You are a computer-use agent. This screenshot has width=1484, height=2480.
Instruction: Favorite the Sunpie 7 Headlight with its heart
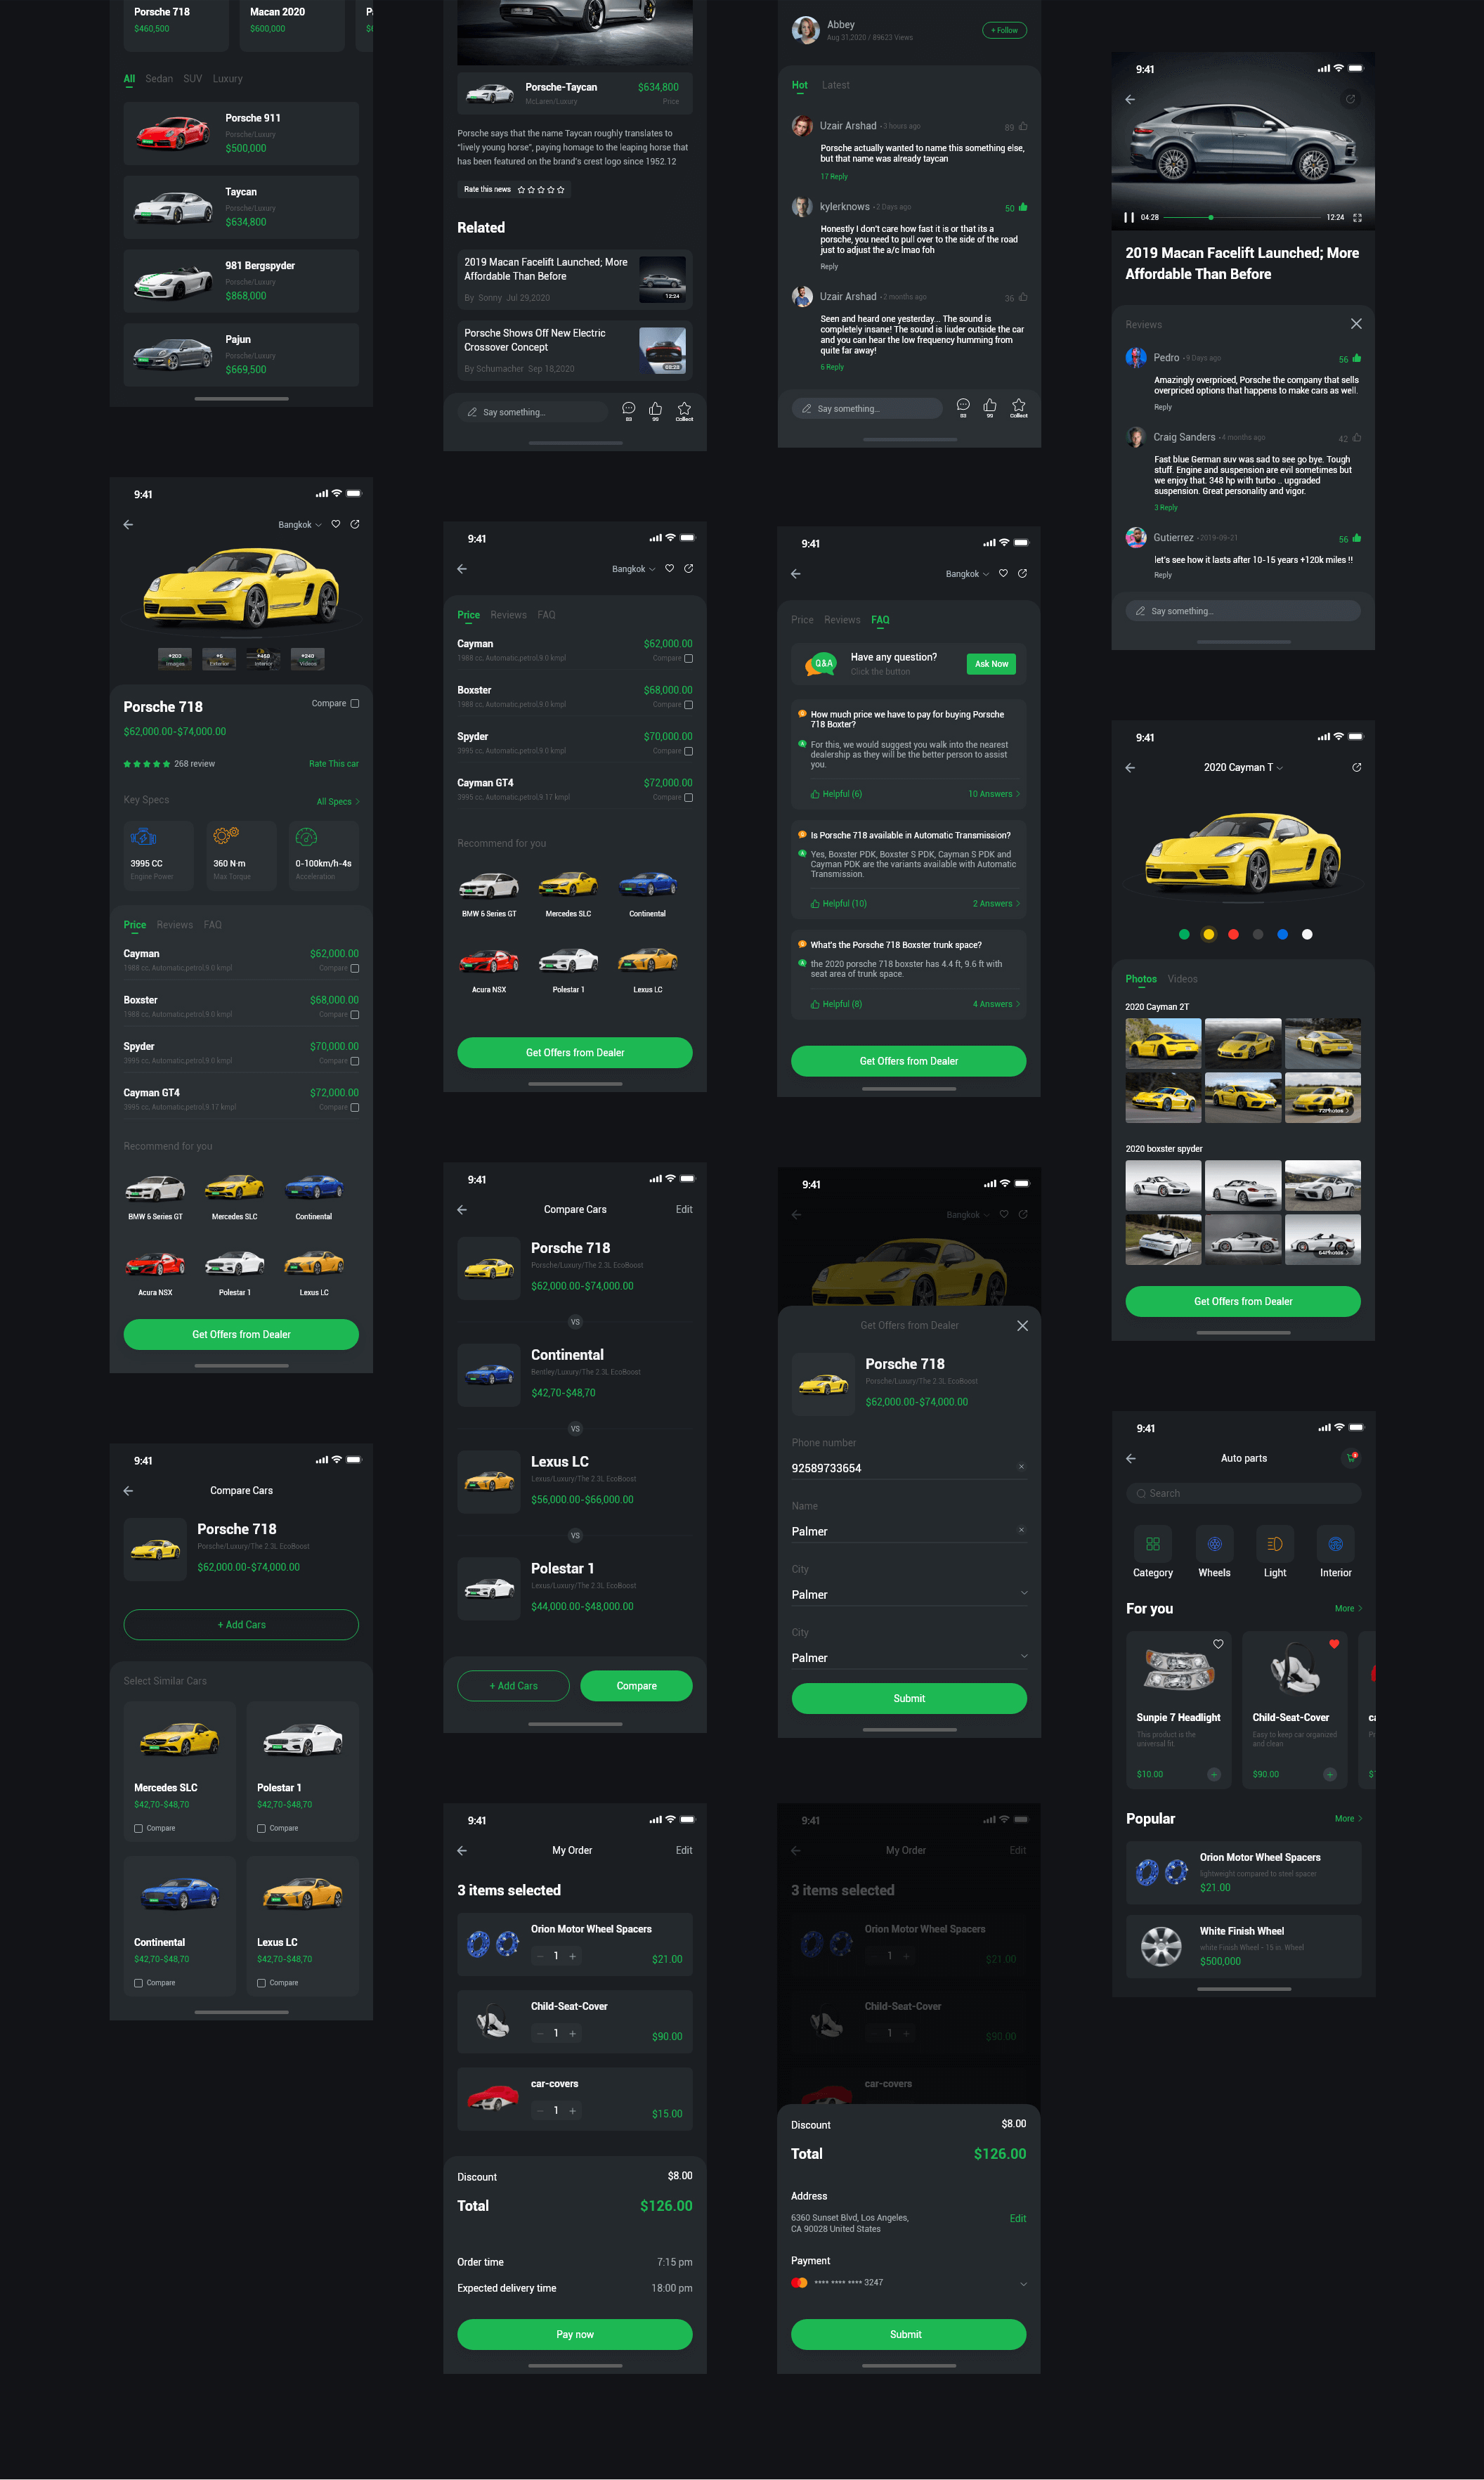point(1218,1644)
